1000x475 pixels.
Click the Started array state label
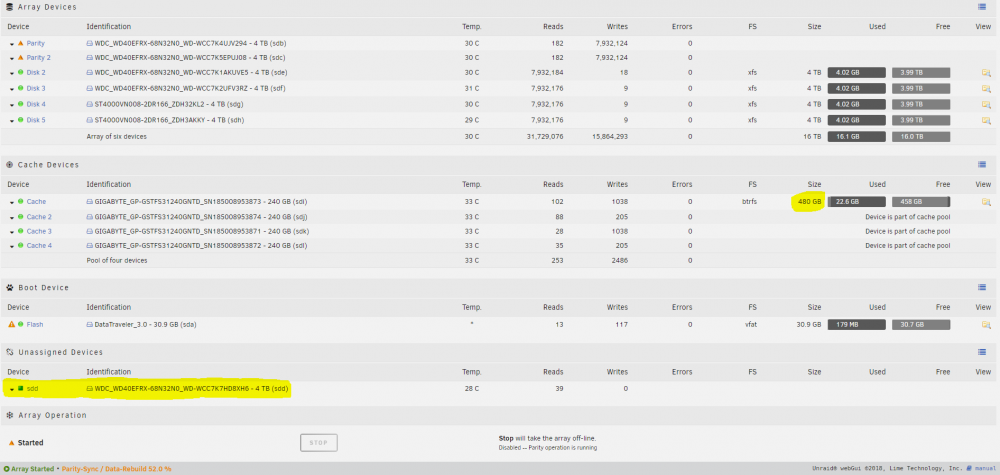31,442
